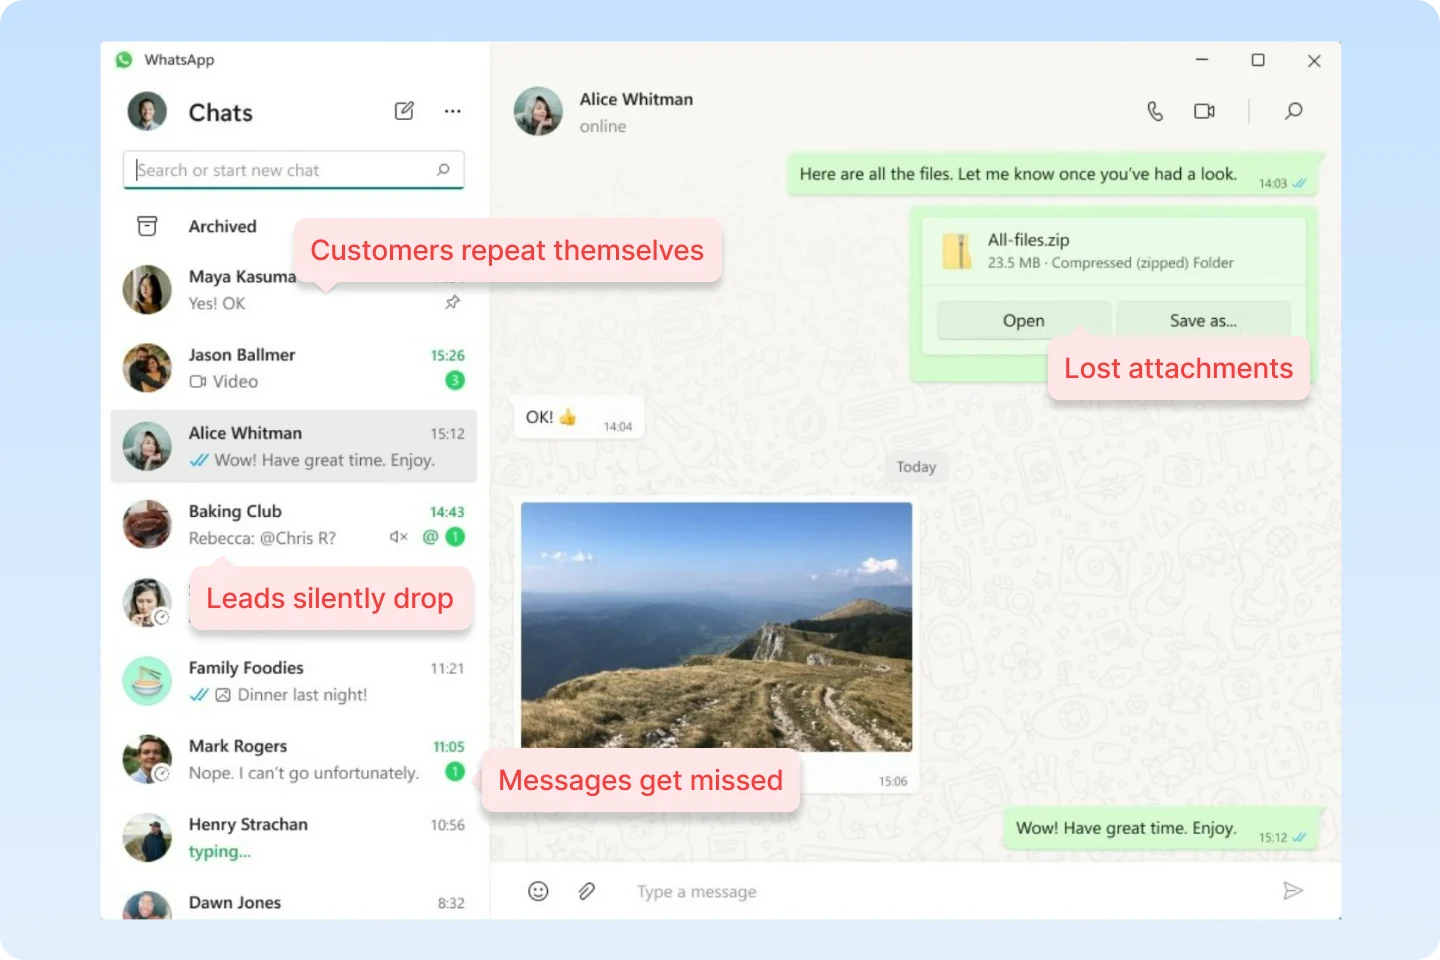Click the zip folder icon of All-files.zip
Screen dimensions: 1440x960
[957, 251]
